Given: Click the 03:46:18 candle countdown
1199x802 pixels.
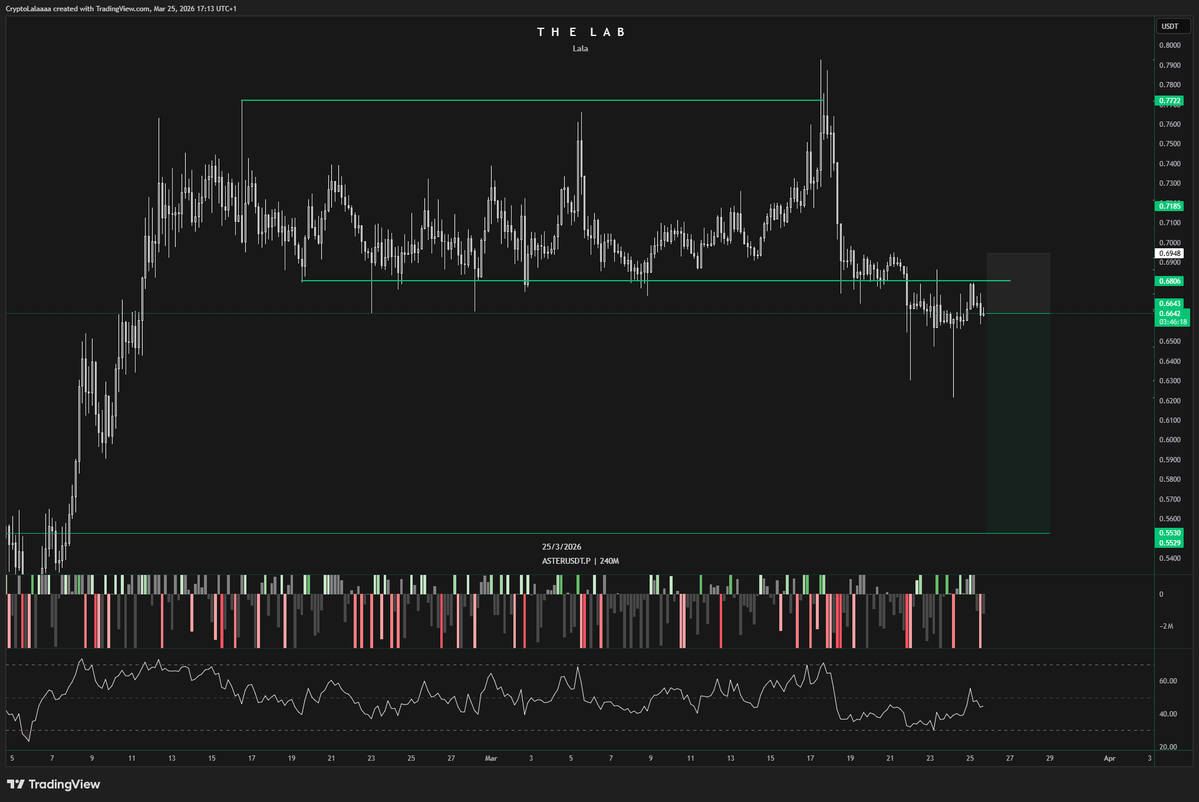Looking at the screenshot, I should point(1171,322).
